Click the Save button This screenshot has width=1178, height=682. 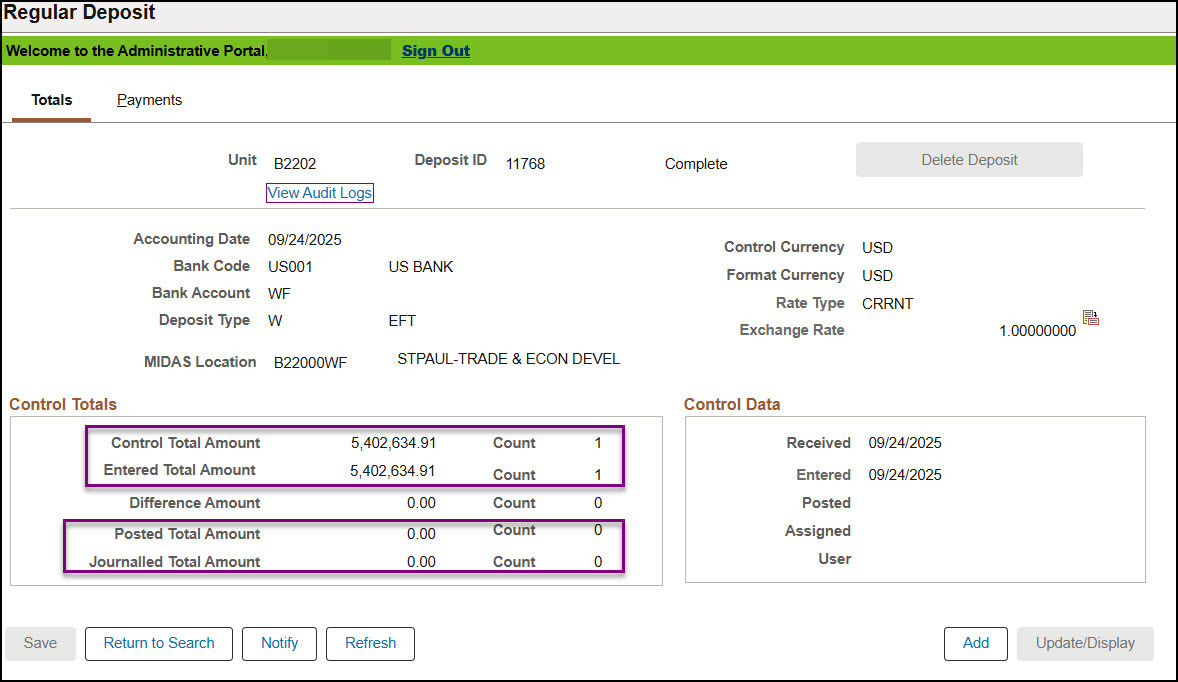[x=40, y=643]
